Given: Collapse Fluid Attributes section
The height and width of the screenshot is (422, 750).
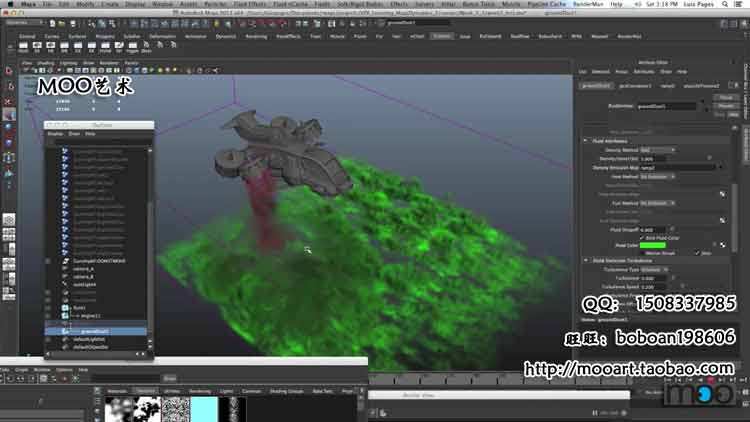Looking at the screenshot, I should 585,141.
